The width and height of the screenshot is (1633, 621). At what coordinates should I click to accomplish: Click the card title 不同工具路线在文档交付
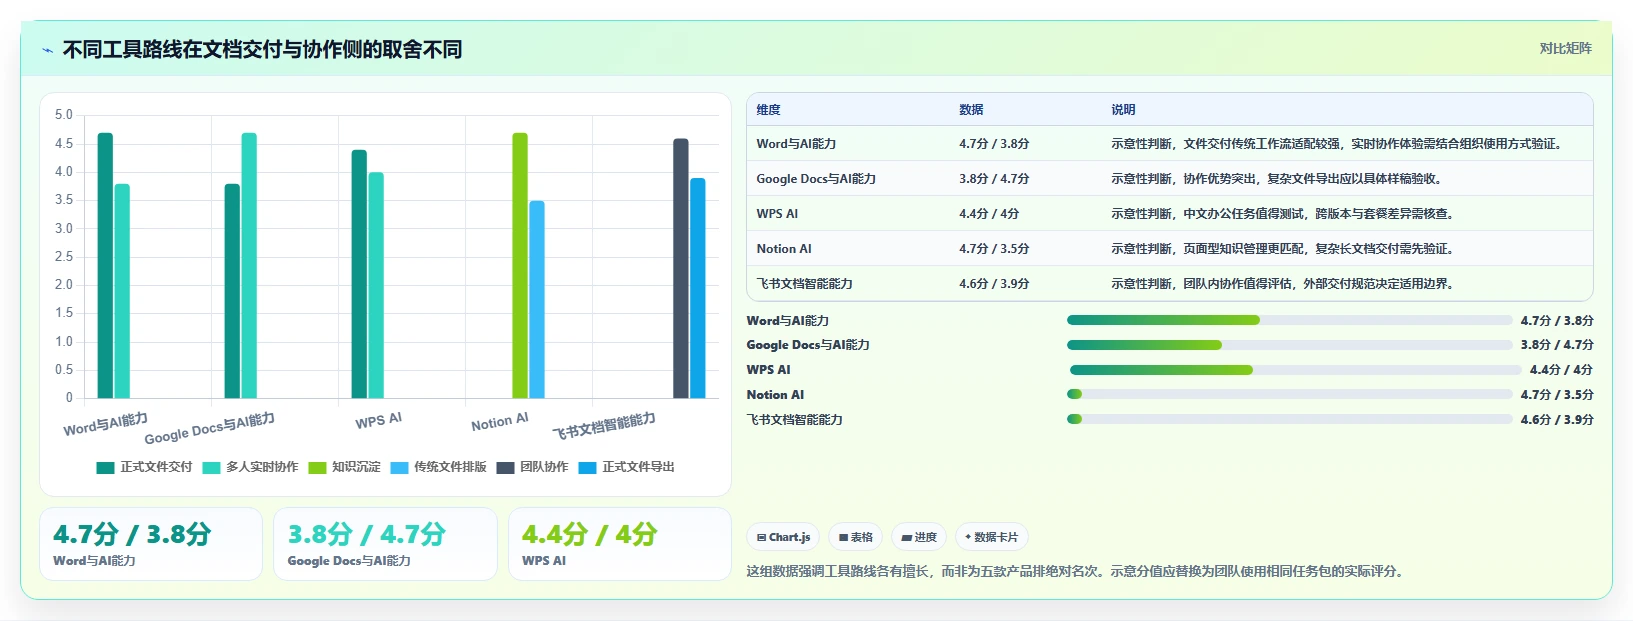[262, 50]
